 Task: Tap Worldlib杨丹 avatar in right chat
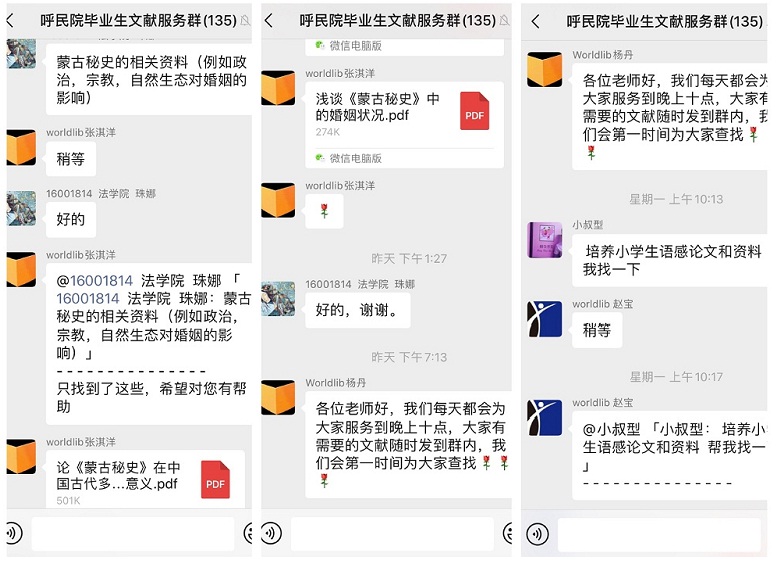pos(545,70)
